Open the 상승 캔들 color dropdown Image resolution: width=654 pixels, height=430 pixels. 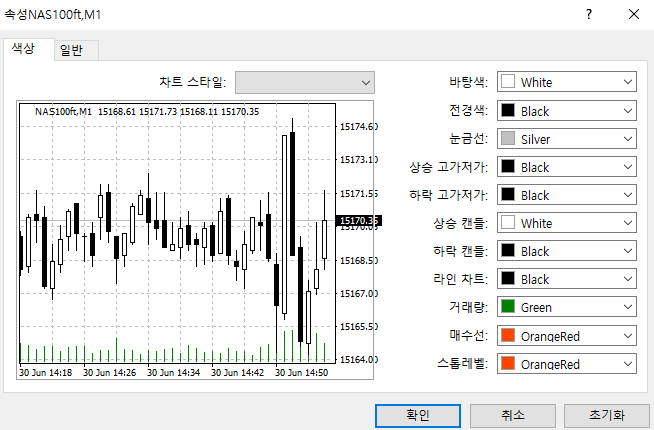566,223
